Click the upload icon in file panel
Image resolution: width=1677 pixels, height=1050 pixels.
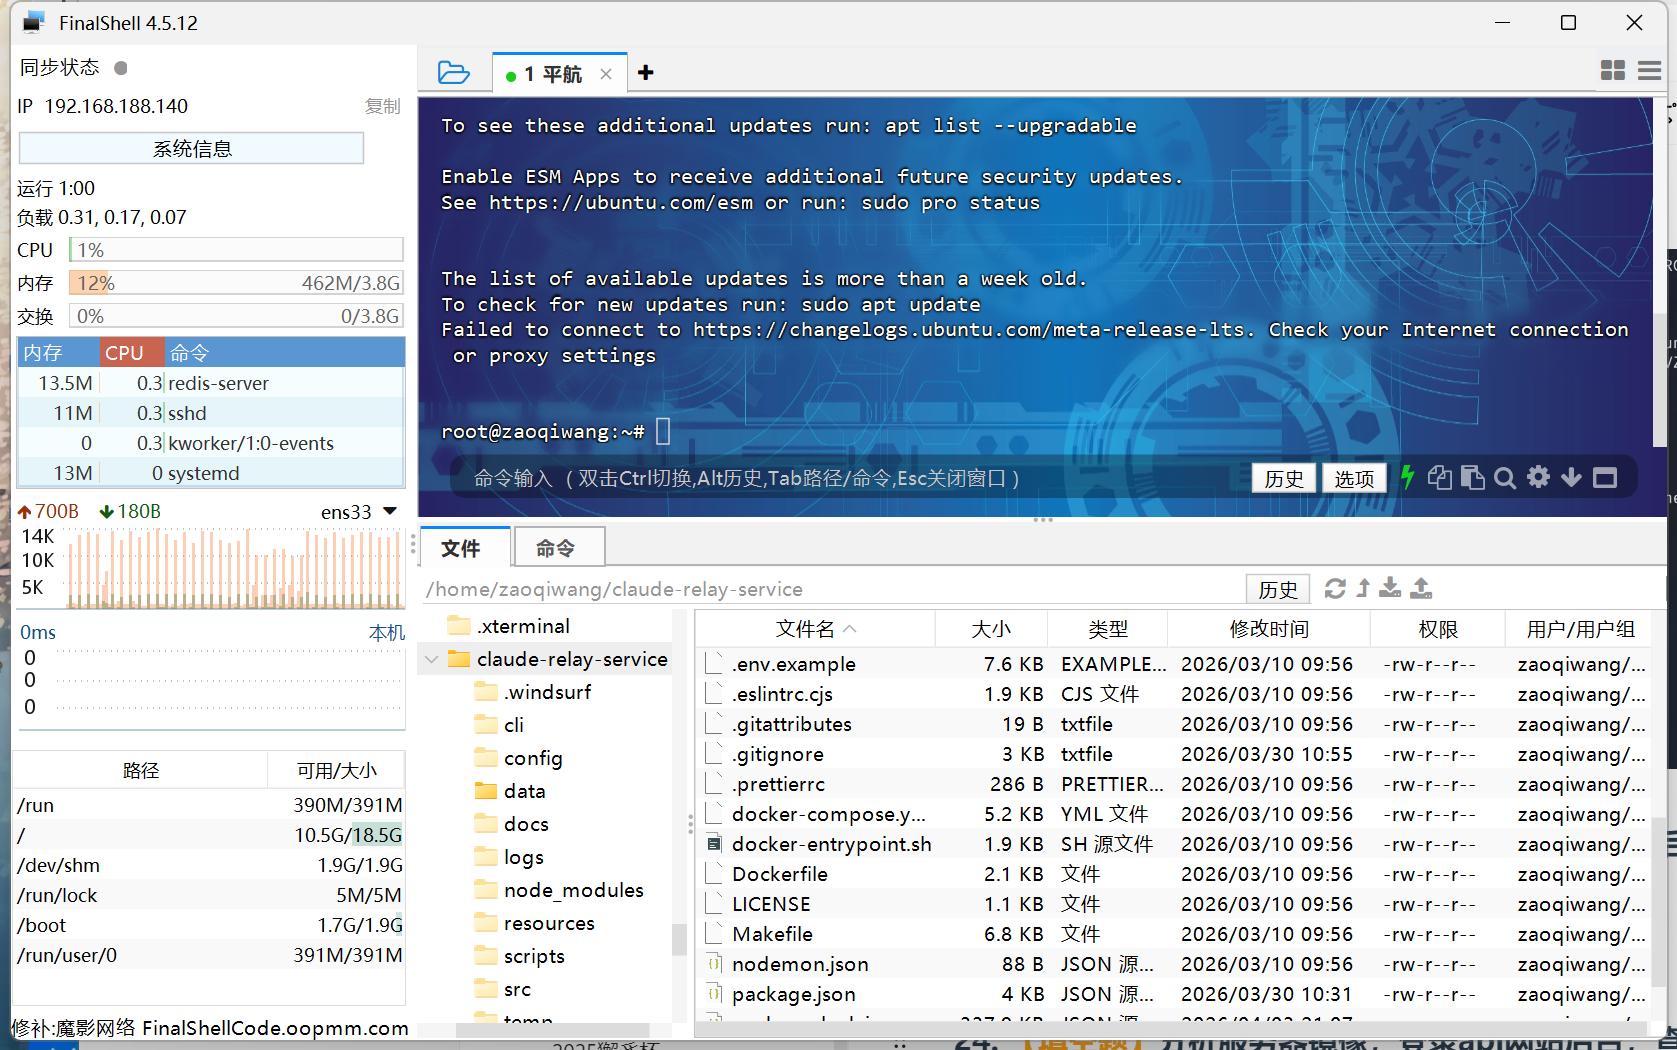pyautogui.click(x=1421, y=589)
